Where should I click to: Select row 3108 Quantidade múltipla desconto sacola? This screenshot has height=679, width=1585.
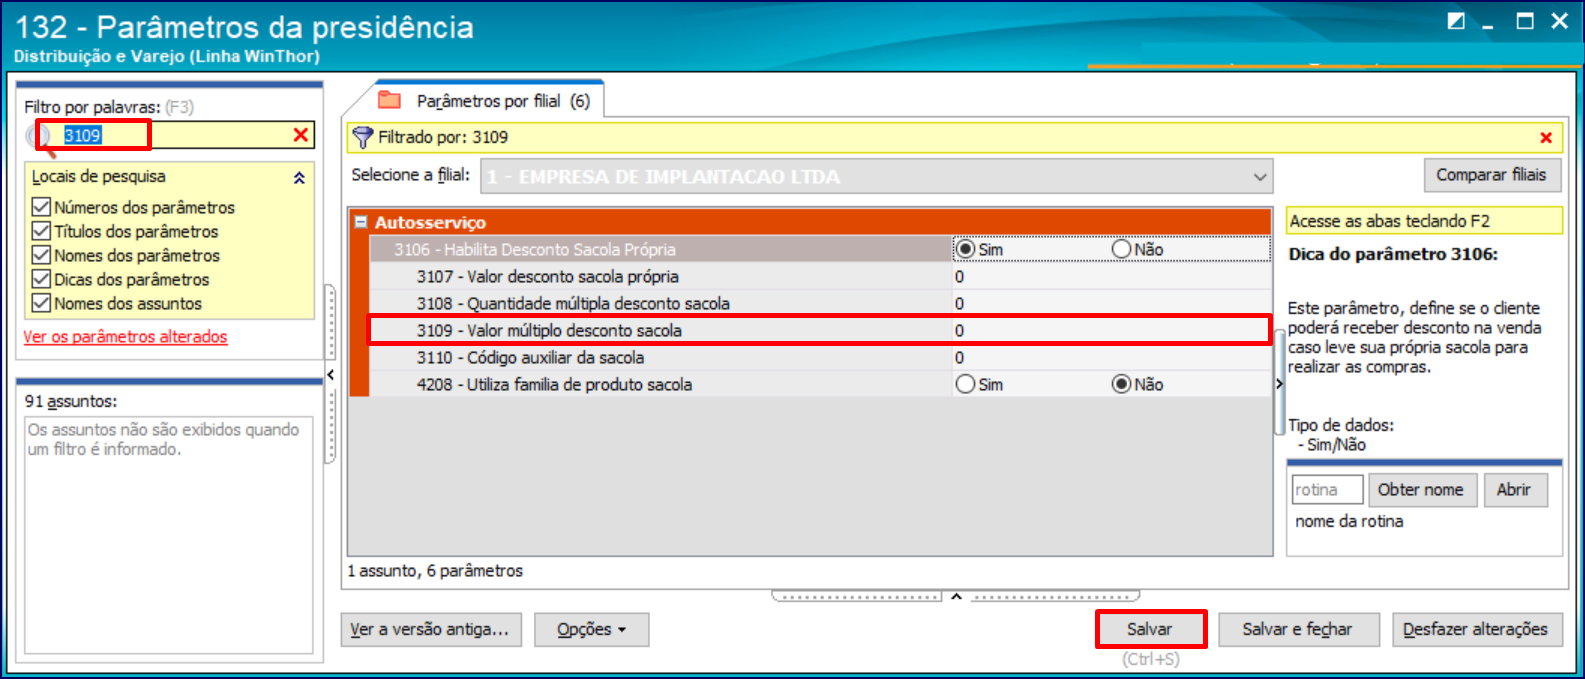point(820,304)
